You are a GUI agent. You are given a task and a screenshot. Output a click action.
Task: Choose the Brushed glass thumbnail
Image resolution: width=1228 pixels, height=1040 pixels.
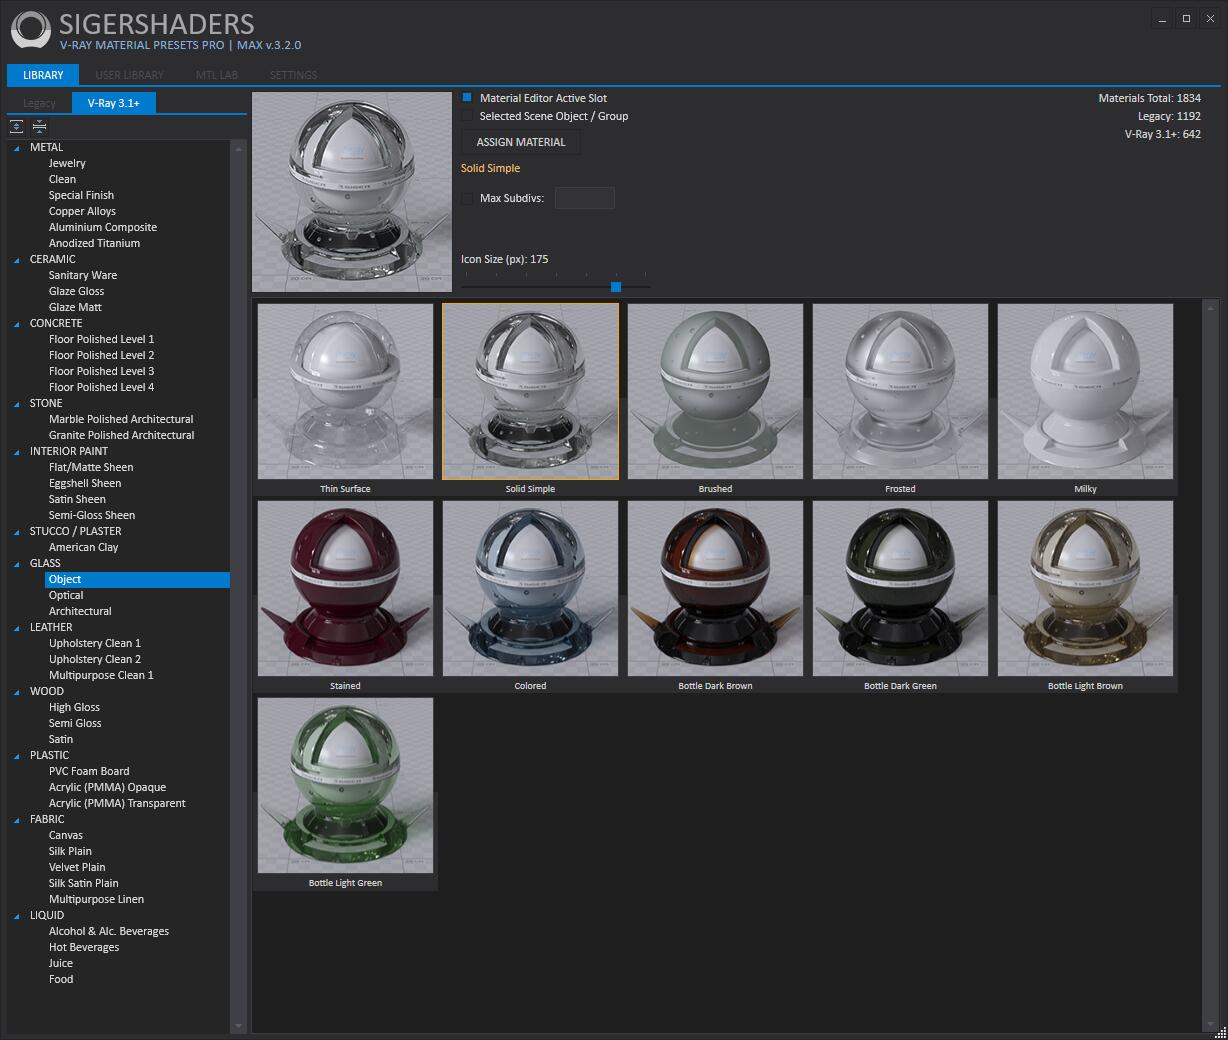point(715,391)
